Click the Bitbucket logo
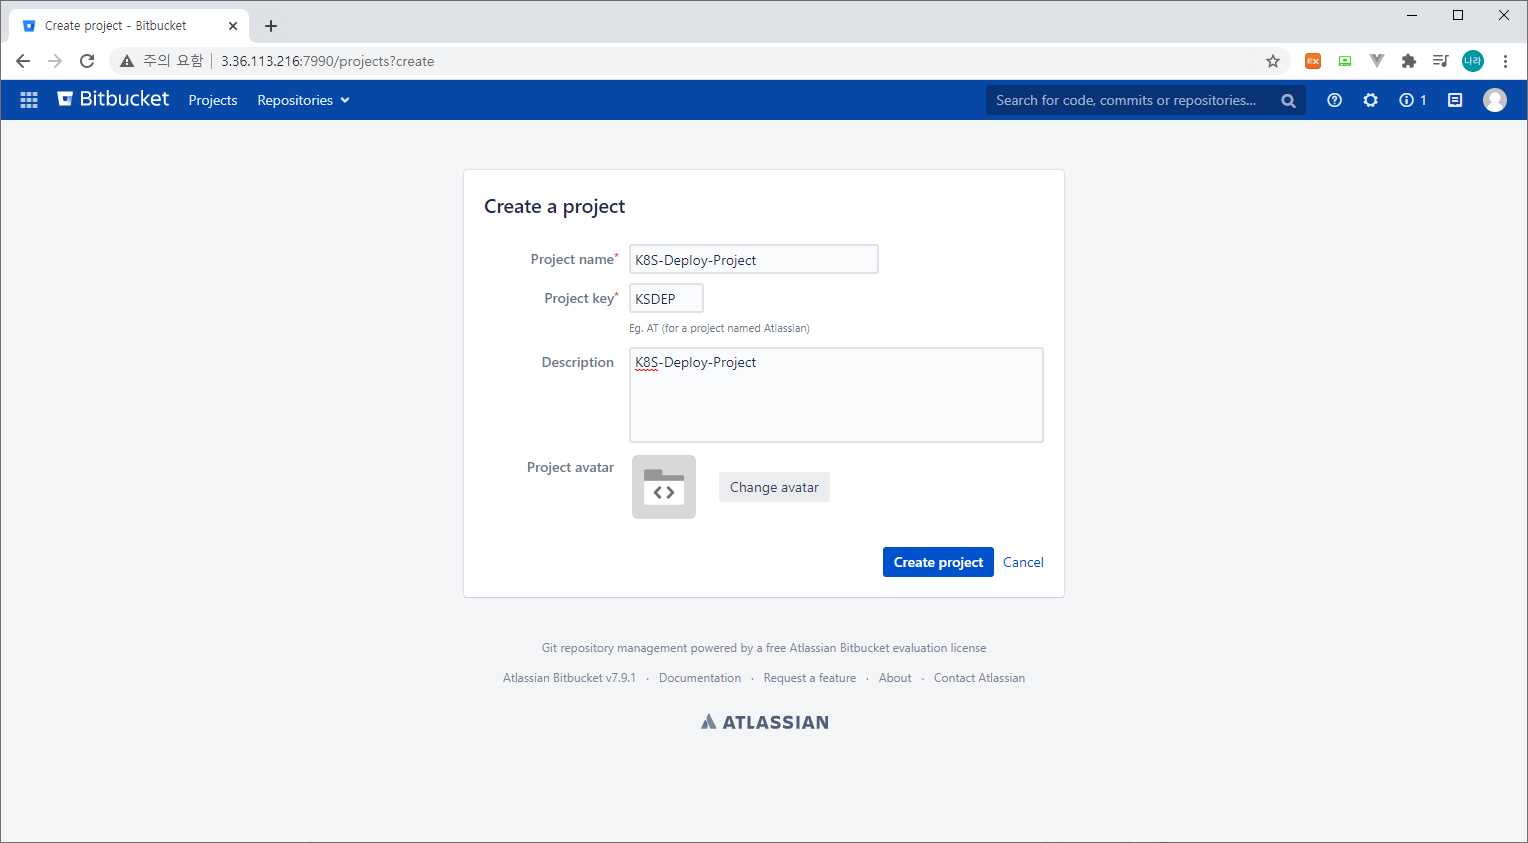Screen dimensions: 1528x843 click(x=112, y=99)
